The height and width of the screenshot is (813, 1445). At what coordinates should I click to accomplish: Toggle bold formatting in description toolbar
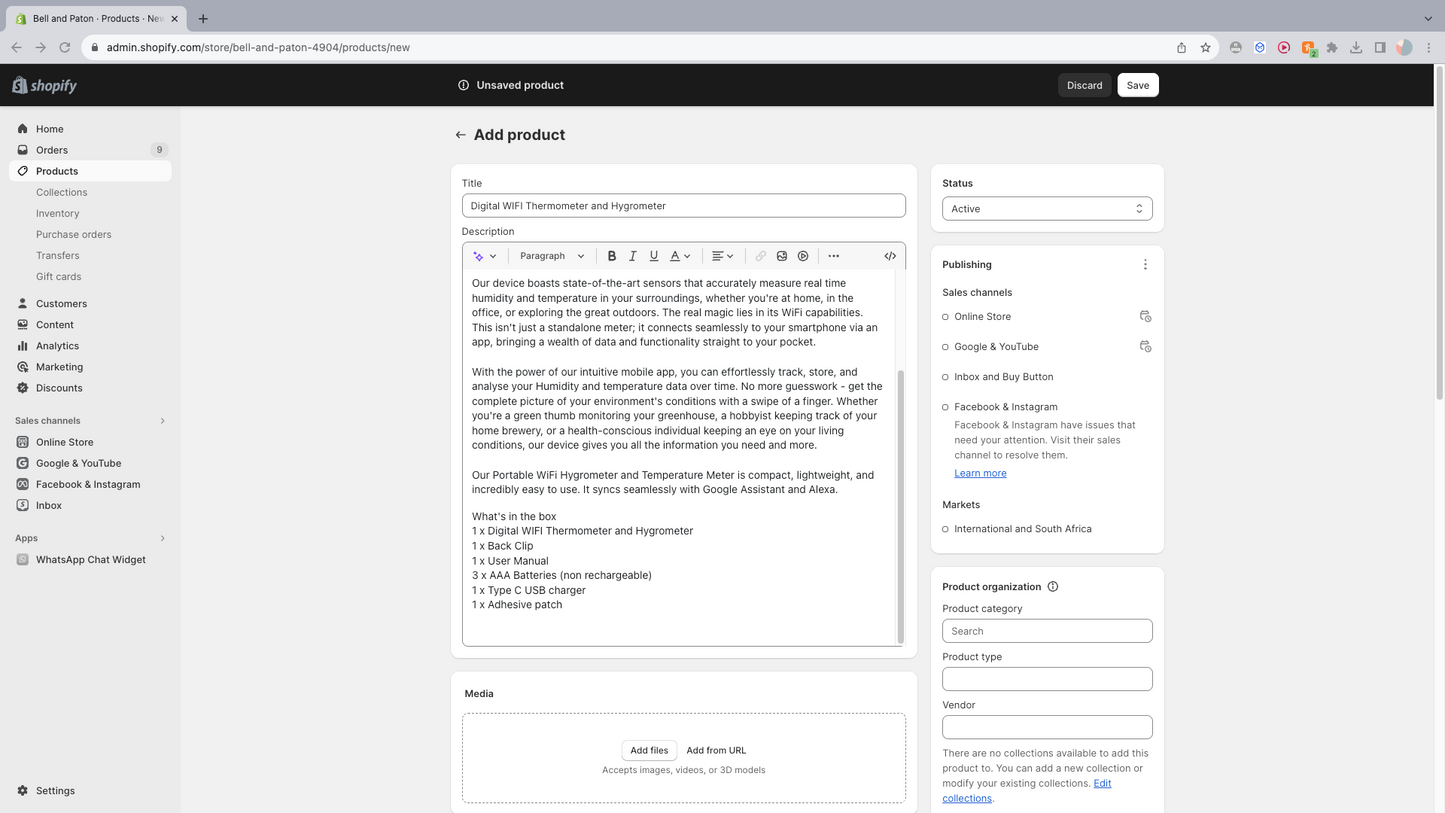coord(612,256)
